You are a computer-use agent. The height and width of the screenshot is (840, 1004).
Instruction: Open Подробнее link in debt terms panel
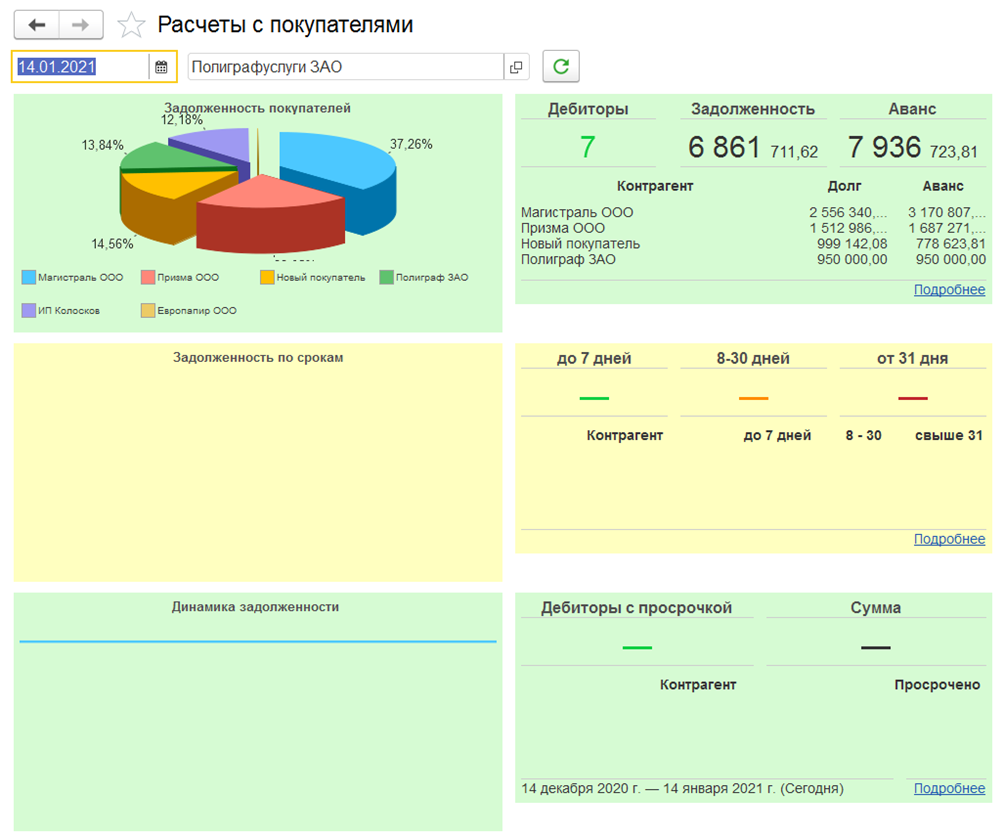point(949,539)
